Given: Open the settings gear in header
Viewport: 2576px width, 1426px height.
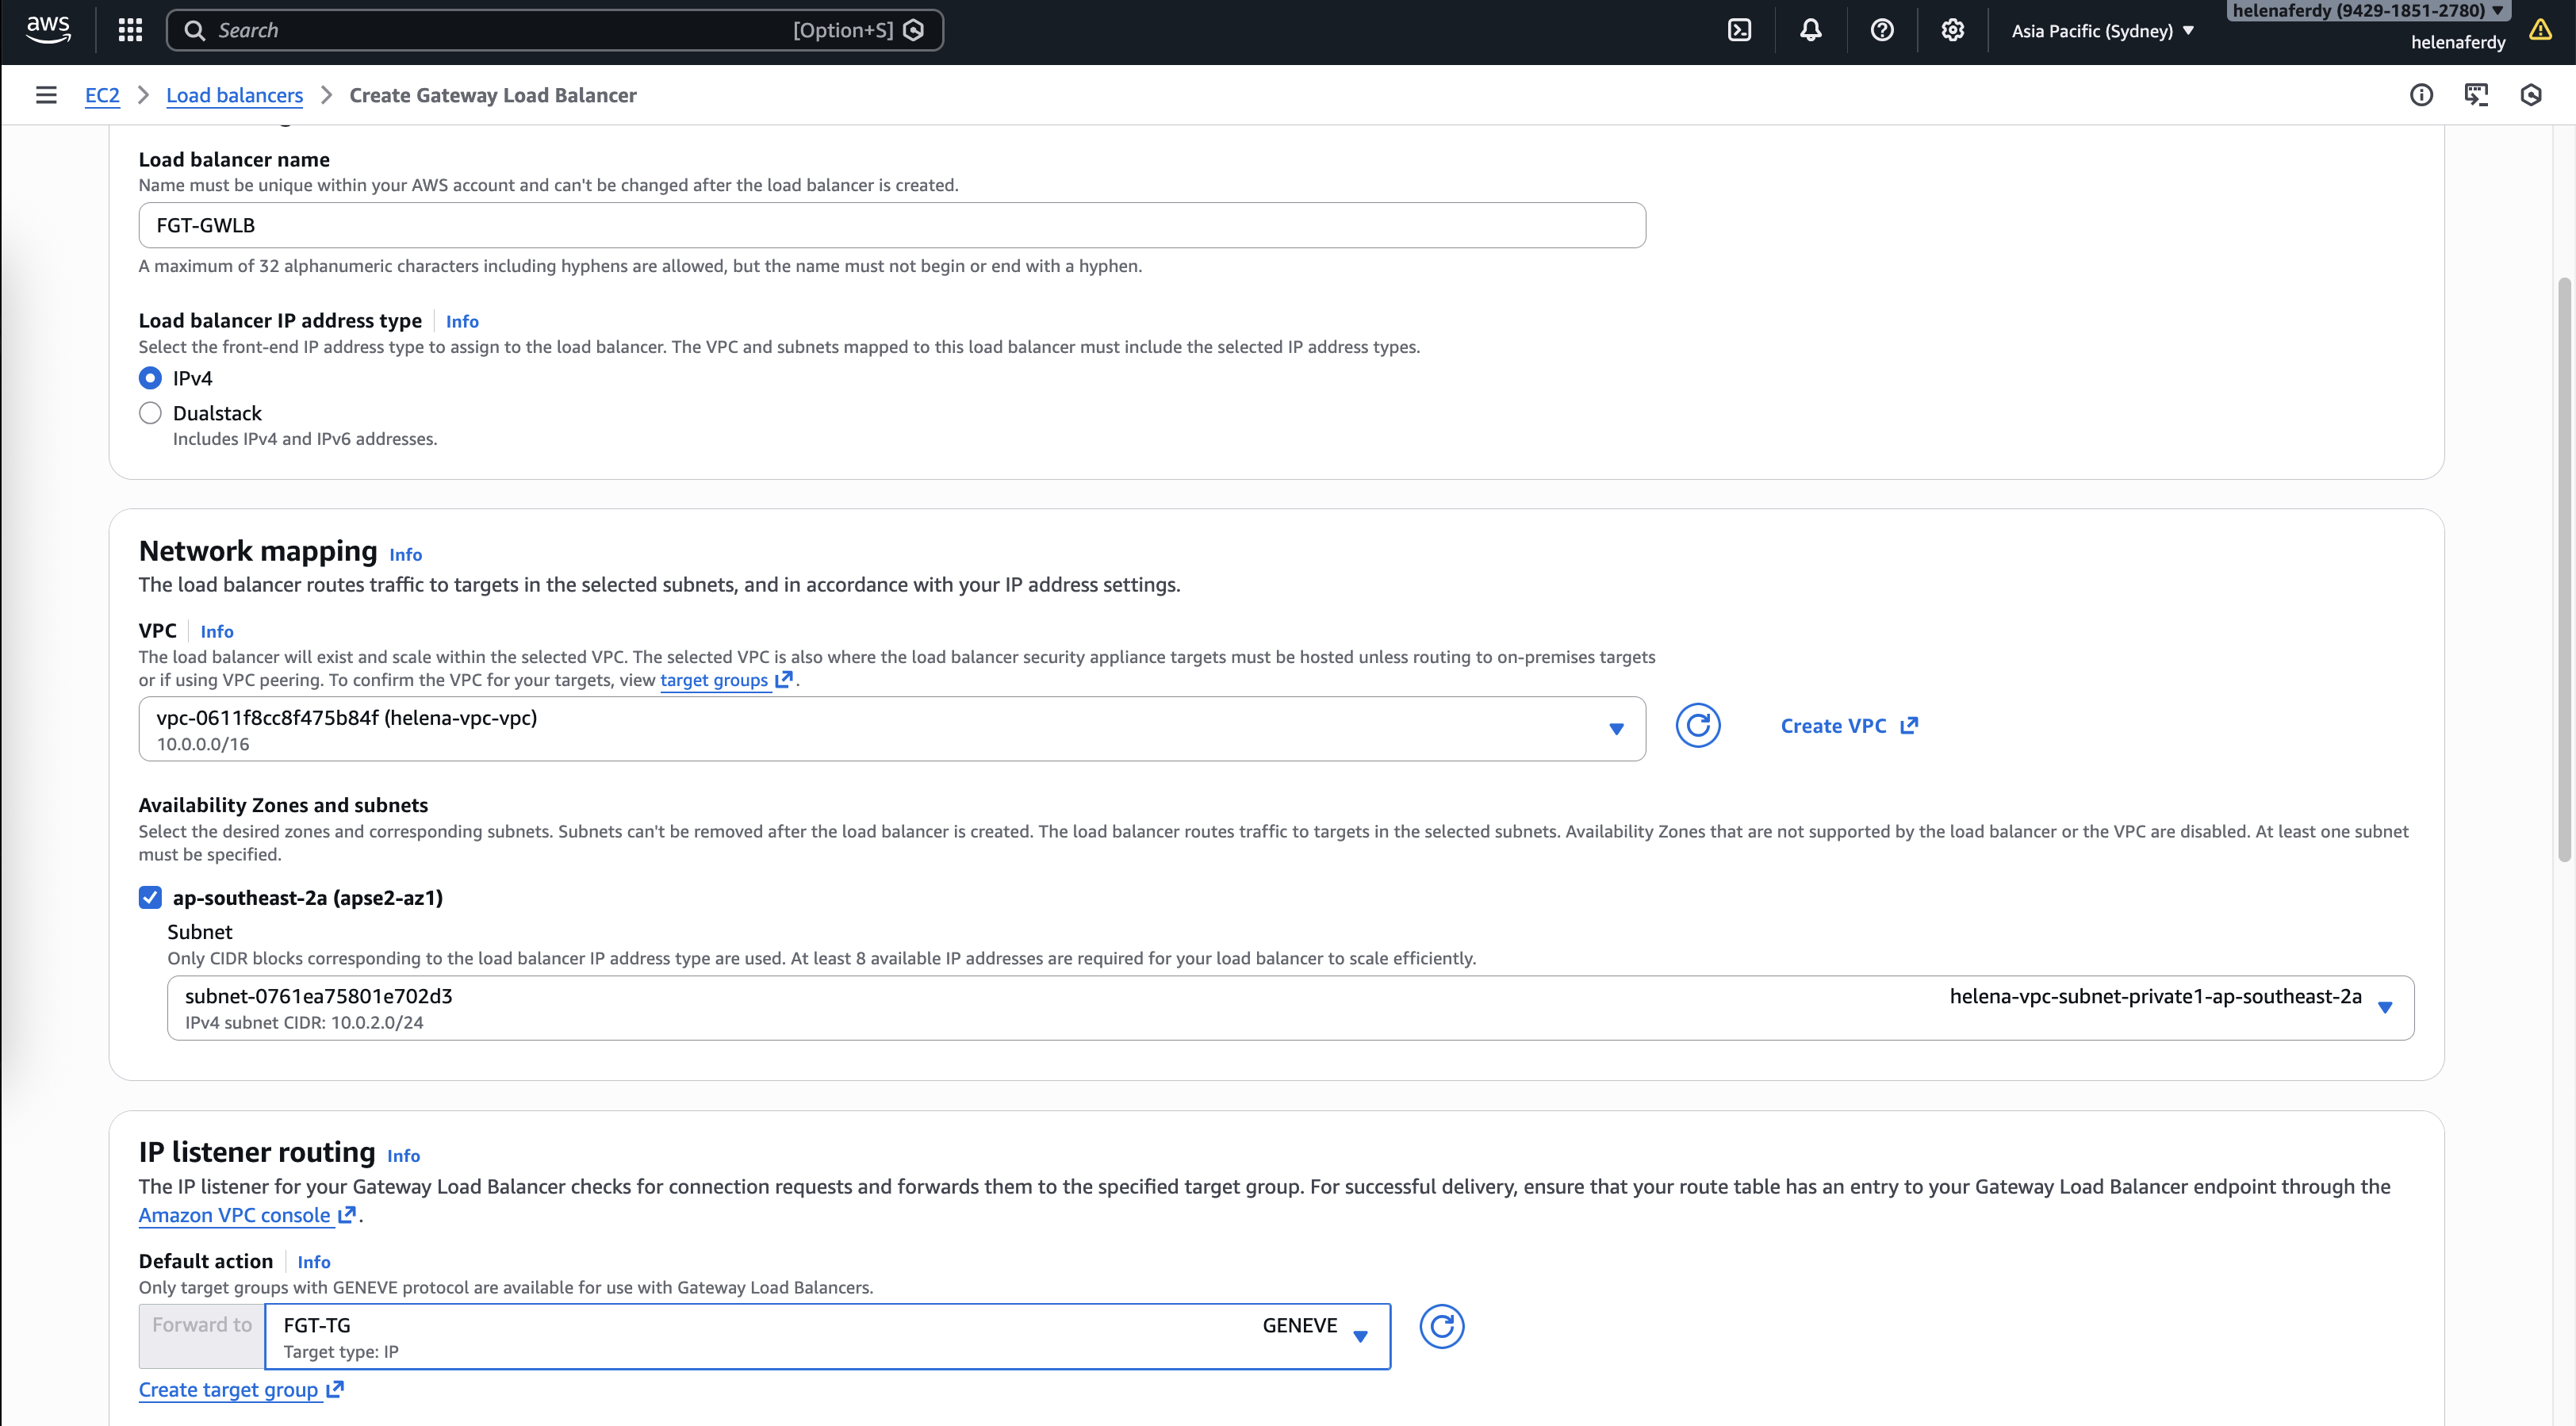Looking at the screenshot, I should (1952, 30).
